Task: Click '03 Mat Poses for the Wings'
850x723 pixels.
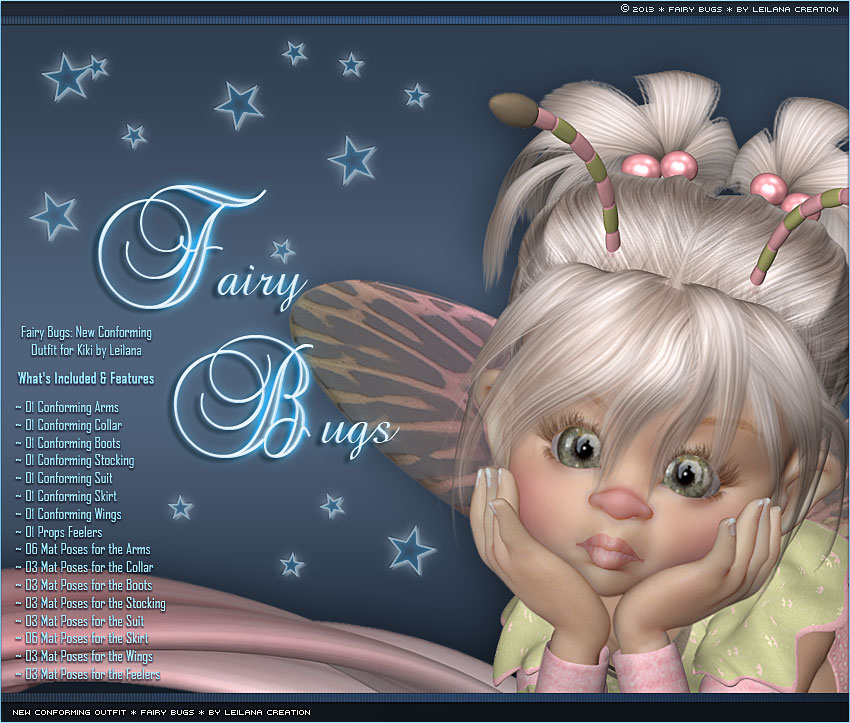Action: tap(85, 656)
